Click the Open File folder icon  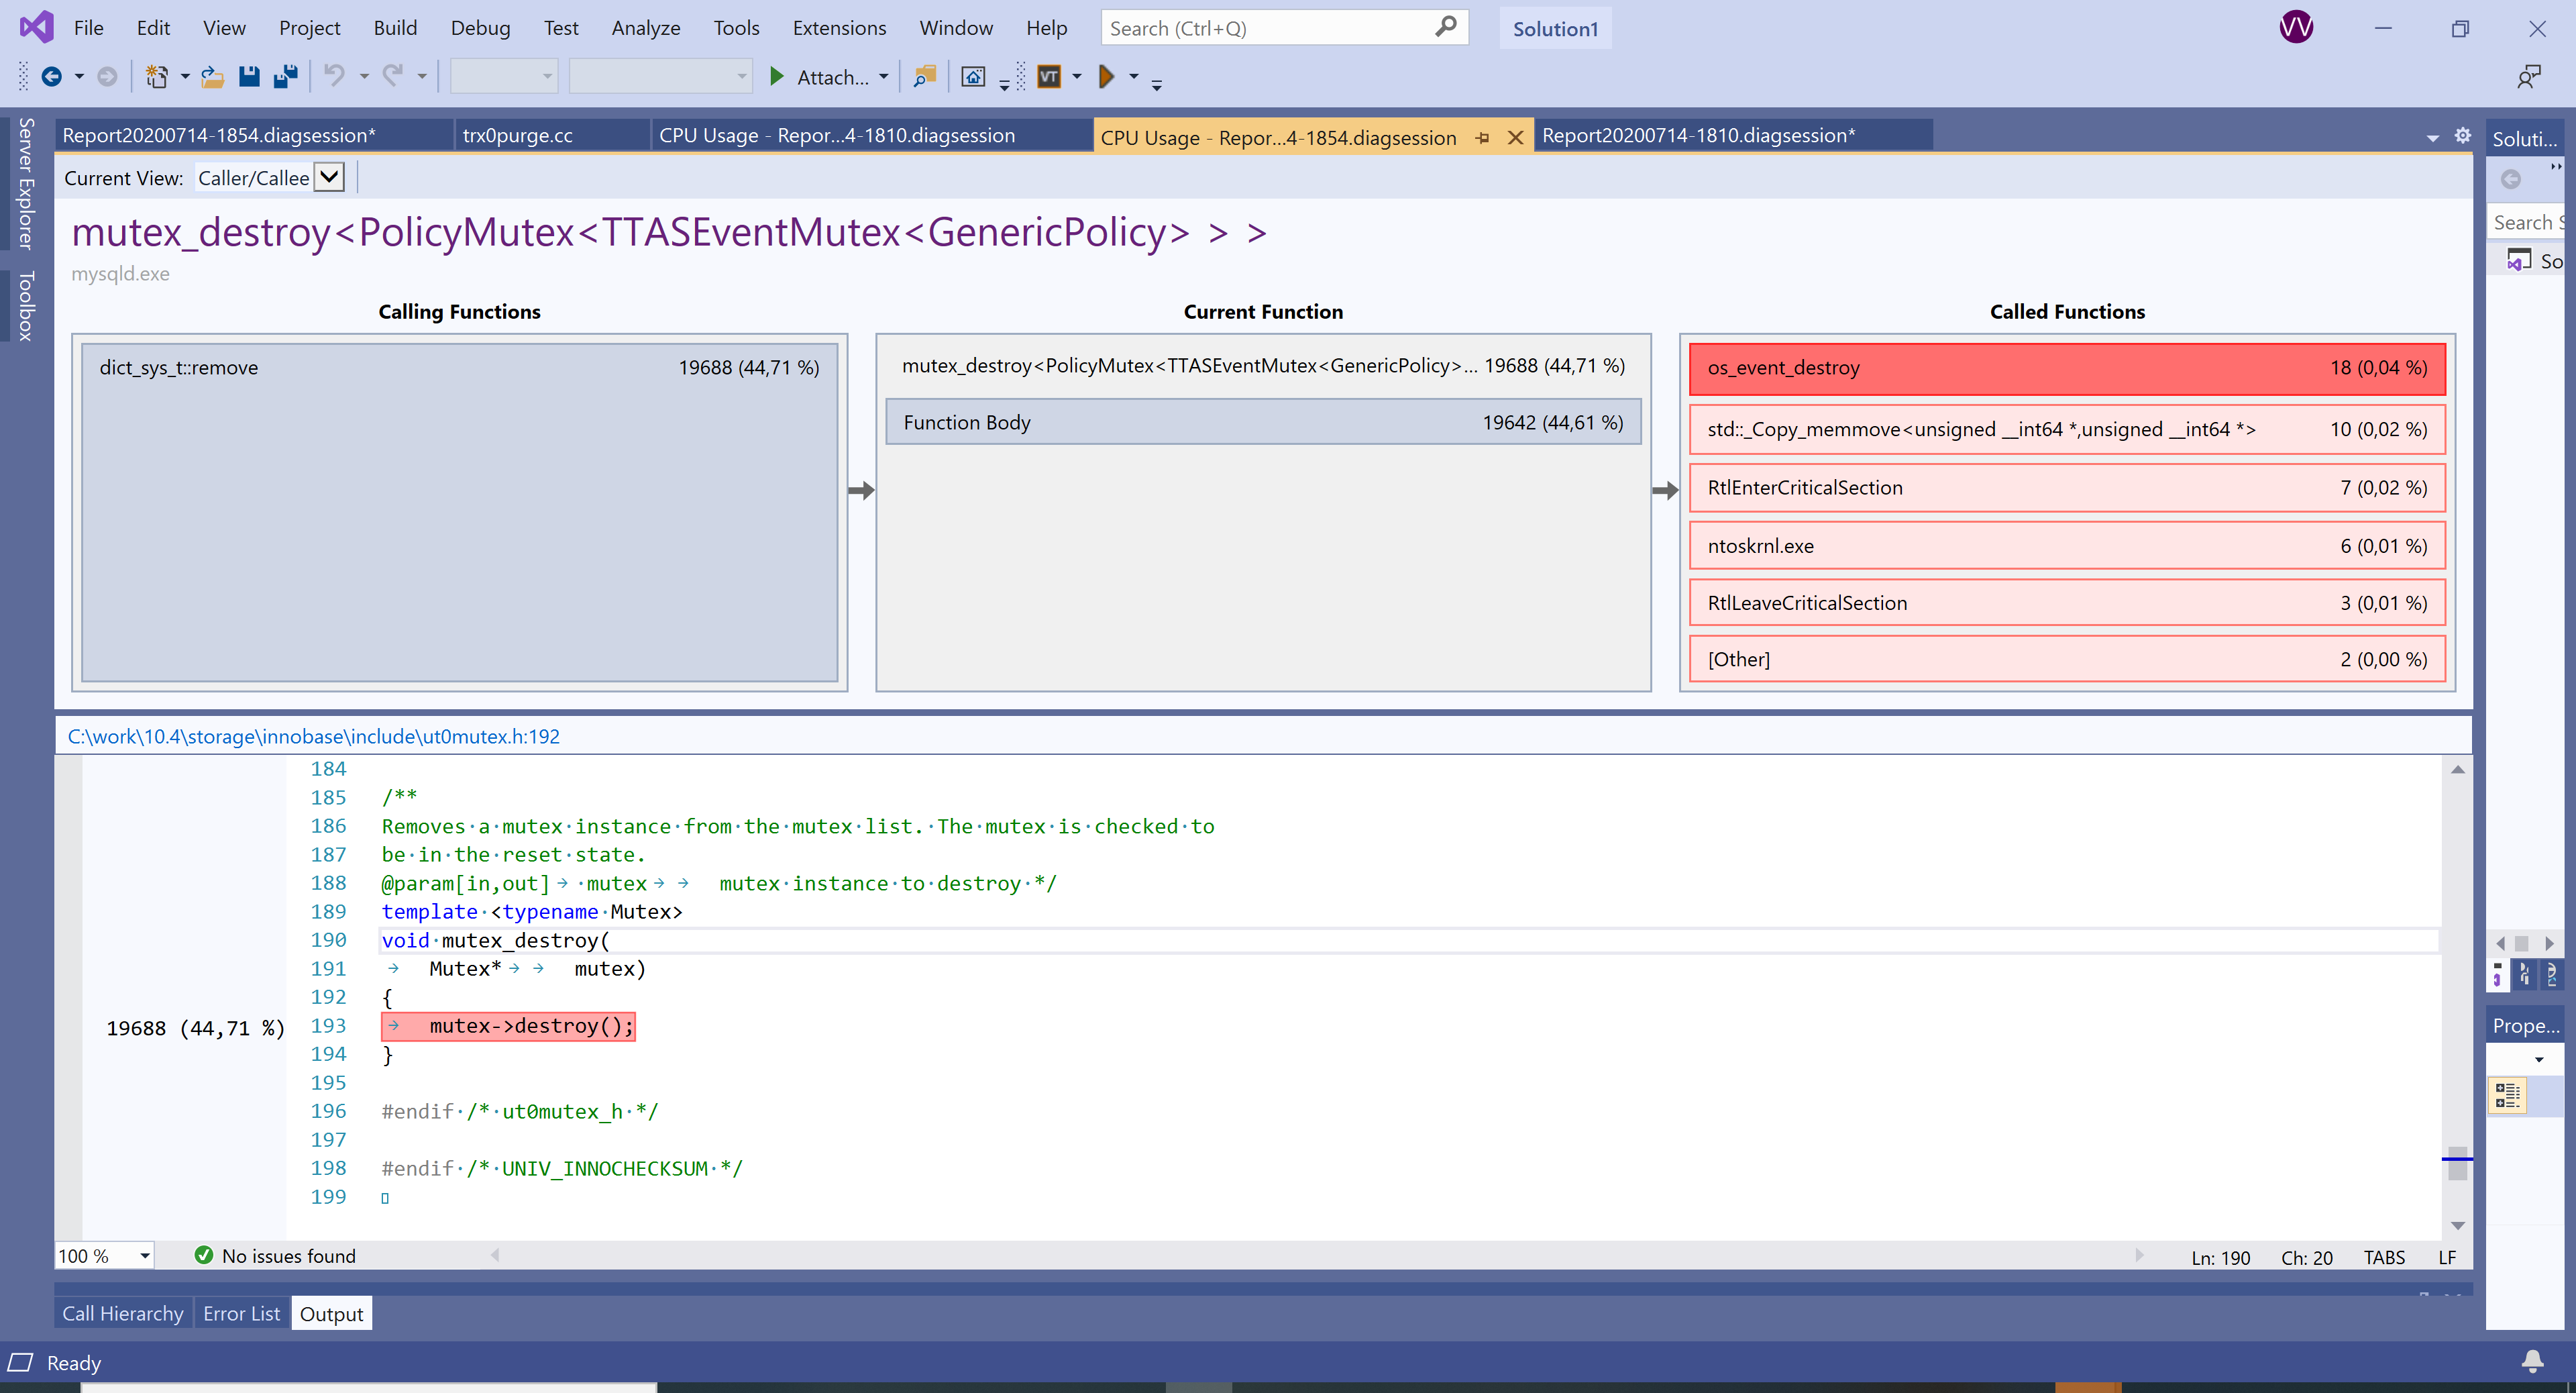(x=212, y=76)
